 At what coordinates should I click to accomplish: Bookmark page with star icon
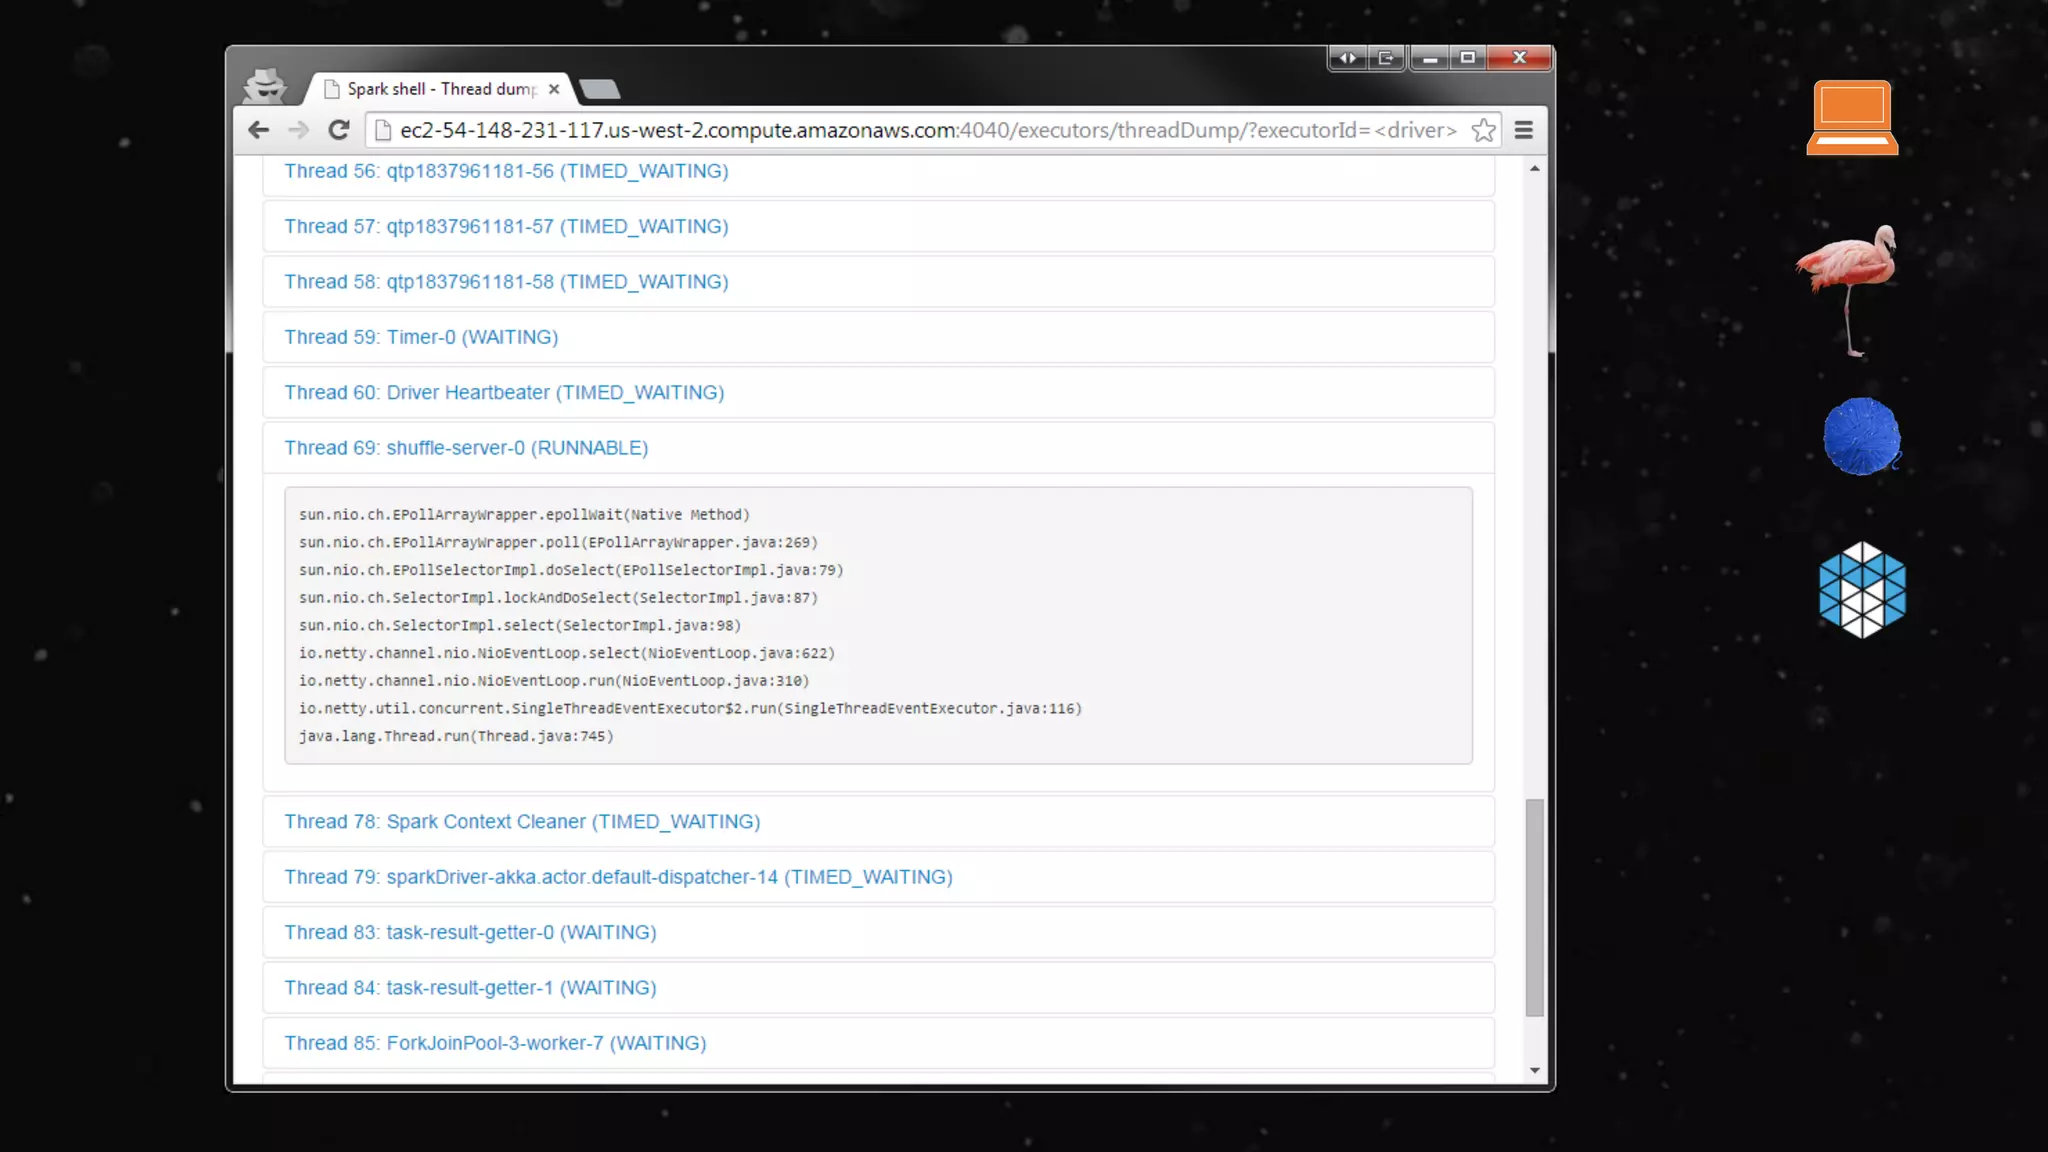pos(1483,130)
